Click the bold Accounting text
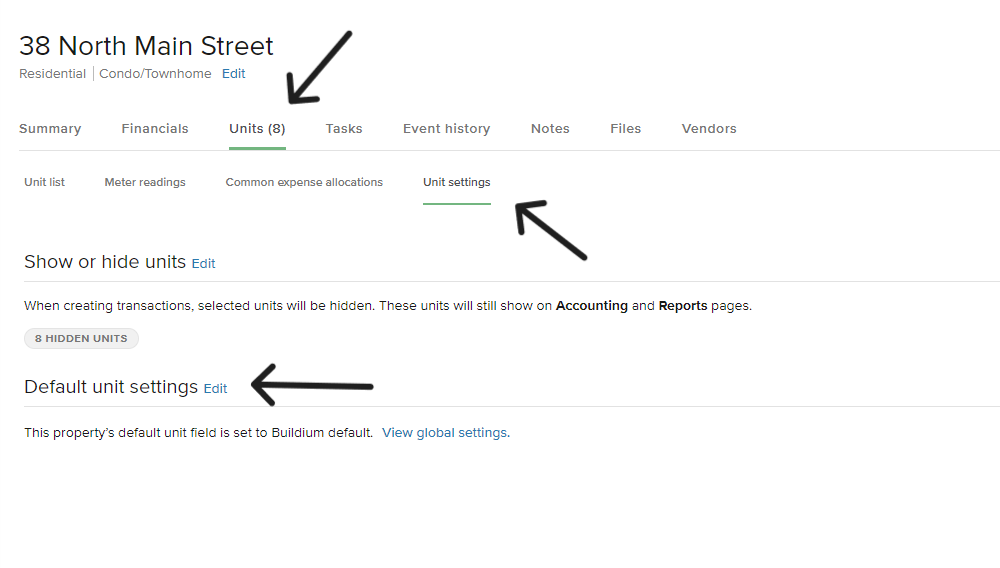The width and height of the screenshot is (1000, 568). [592, 306]
